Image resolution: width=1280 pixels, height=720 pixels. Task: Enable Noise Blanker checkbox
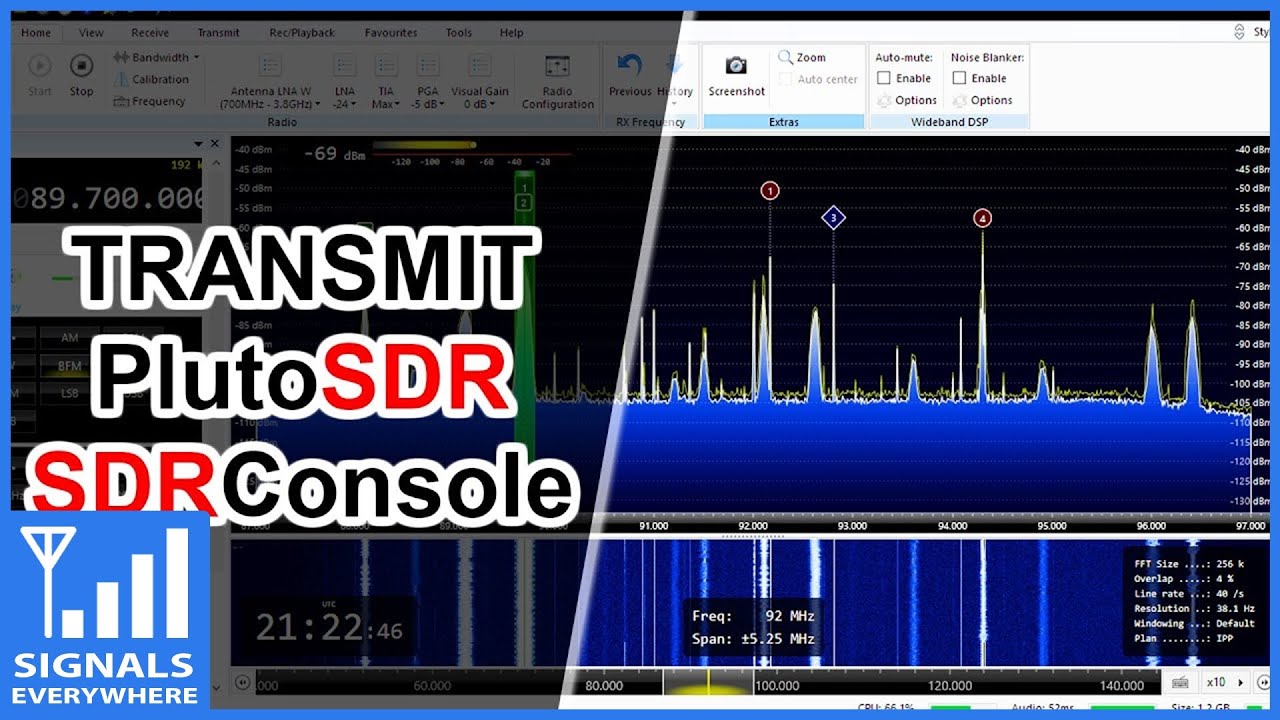pos(959,78)
